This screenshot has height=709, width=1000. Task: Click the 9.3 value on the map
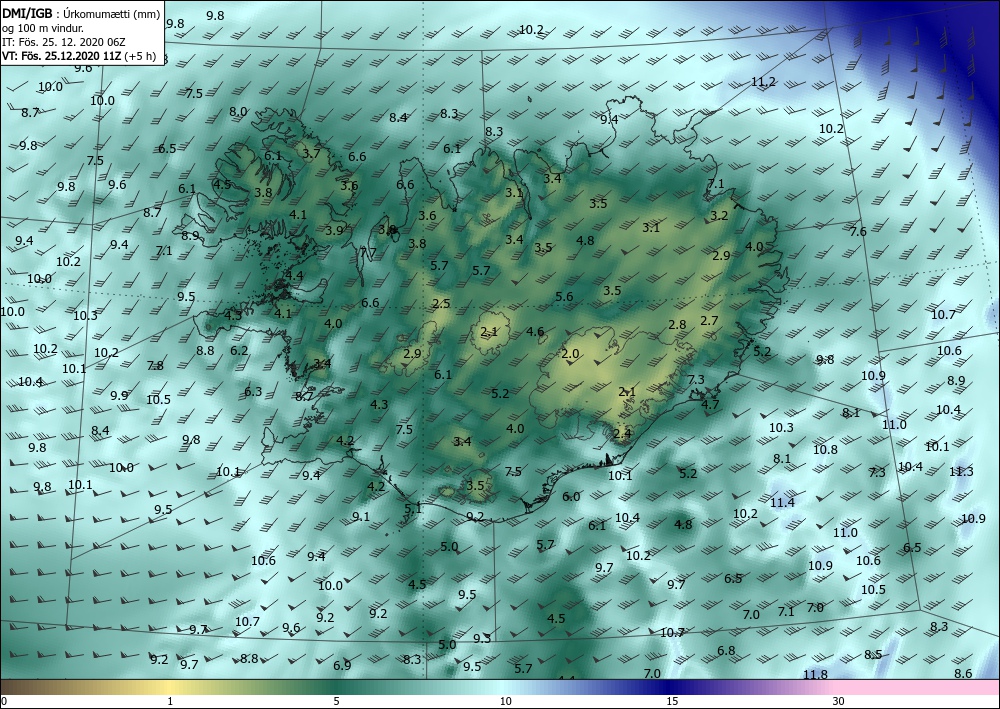click(482, 639)
